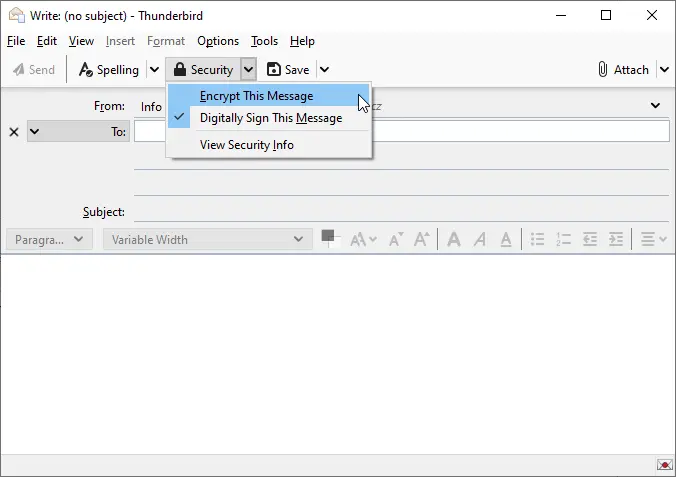Open the View menu
Image resolution: width=676 pixels, height=477 pixels.
pyautogui.click(x=81, y=41)
